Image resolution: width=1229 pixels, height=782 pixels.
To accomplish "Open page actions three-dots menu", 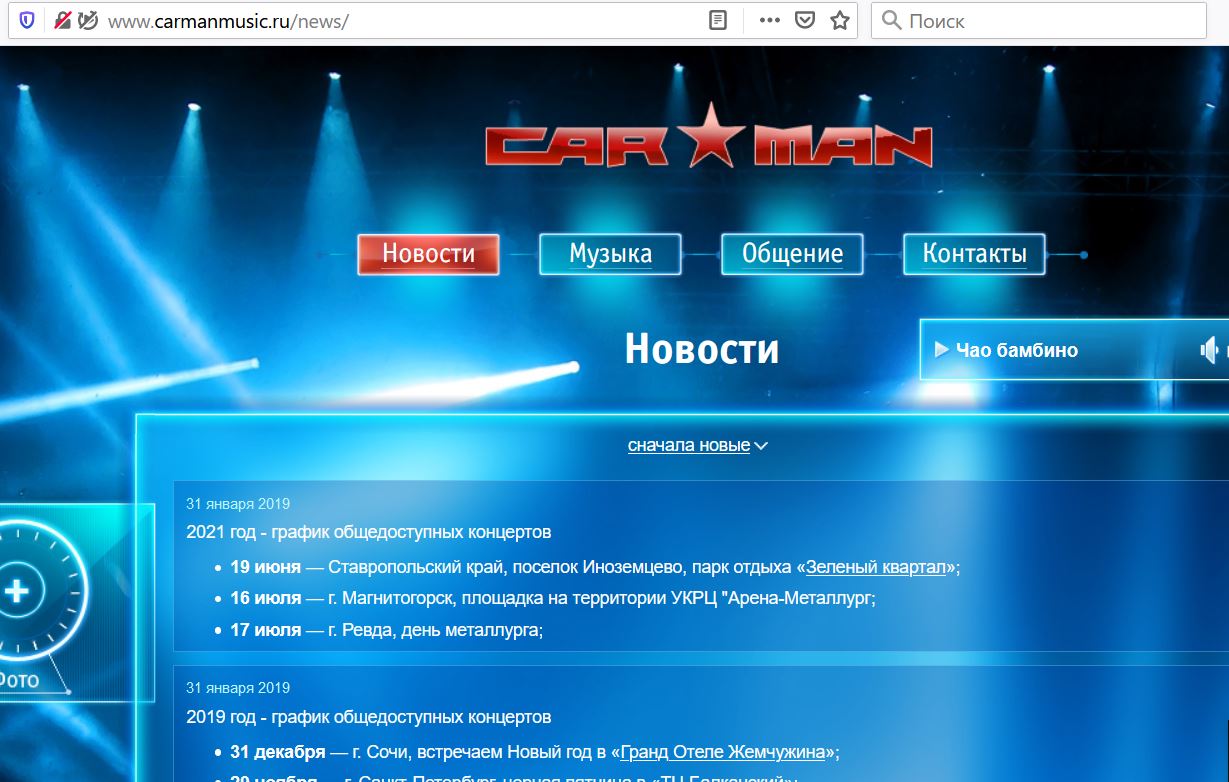I will [769, 20].
